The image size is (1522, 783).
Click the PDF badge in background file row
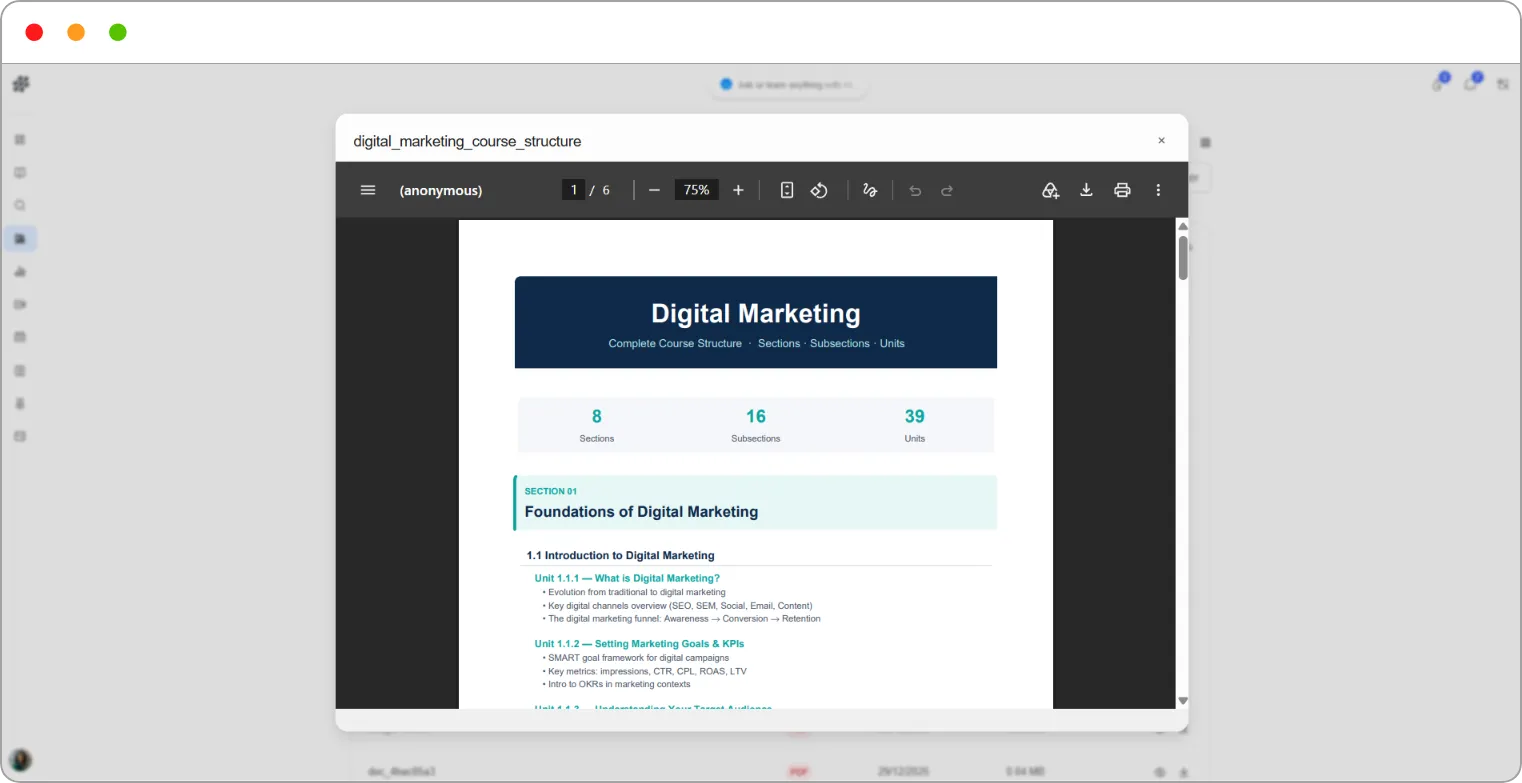(798, 772)
